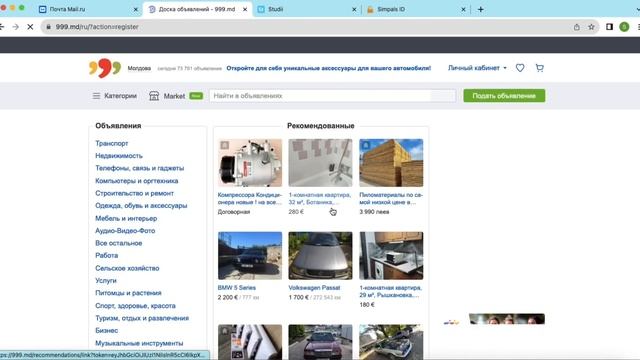Open Бизнес category
The height and width of the screenshot is (360, 640).
pyautogui.click(x=107, y=330)
